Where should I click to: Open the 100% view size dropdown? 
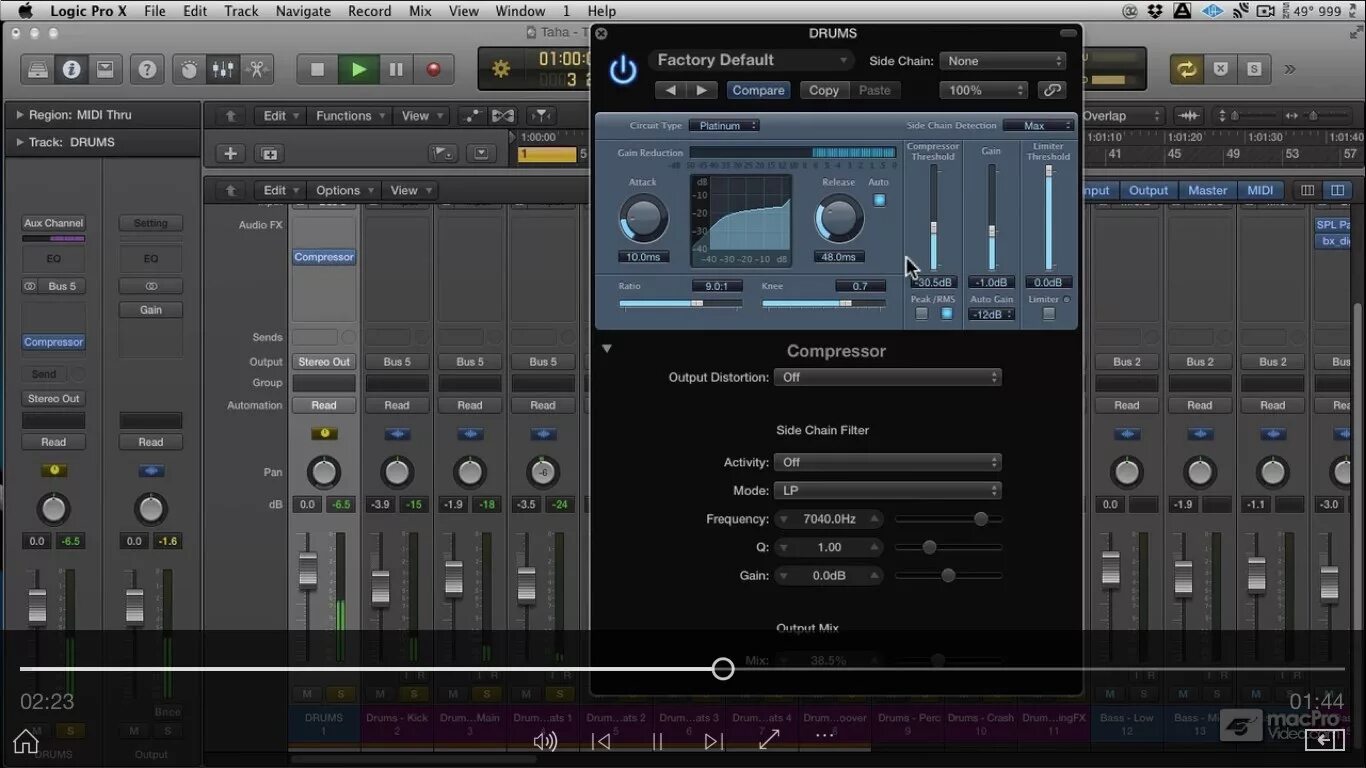point(983,90)
